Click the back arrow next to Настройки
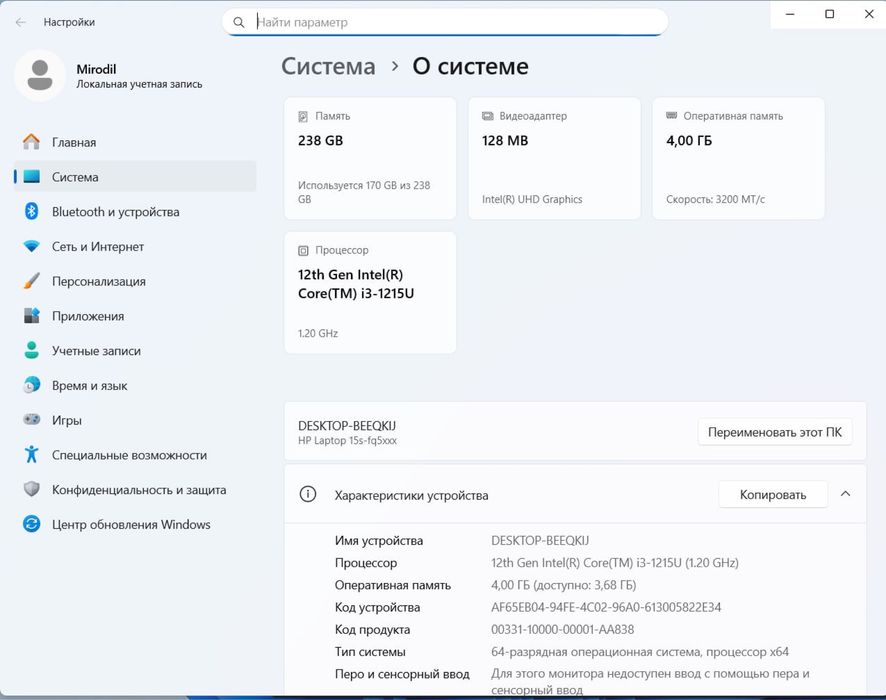 pyautogui.click(x=21, y=22)
